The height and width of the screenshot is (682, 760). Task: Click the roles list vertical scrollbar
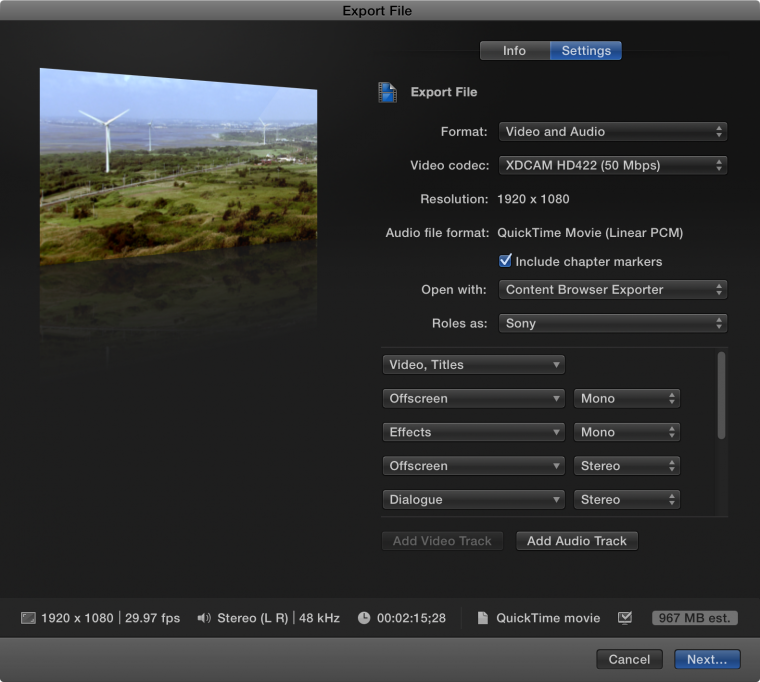(721, 395)
